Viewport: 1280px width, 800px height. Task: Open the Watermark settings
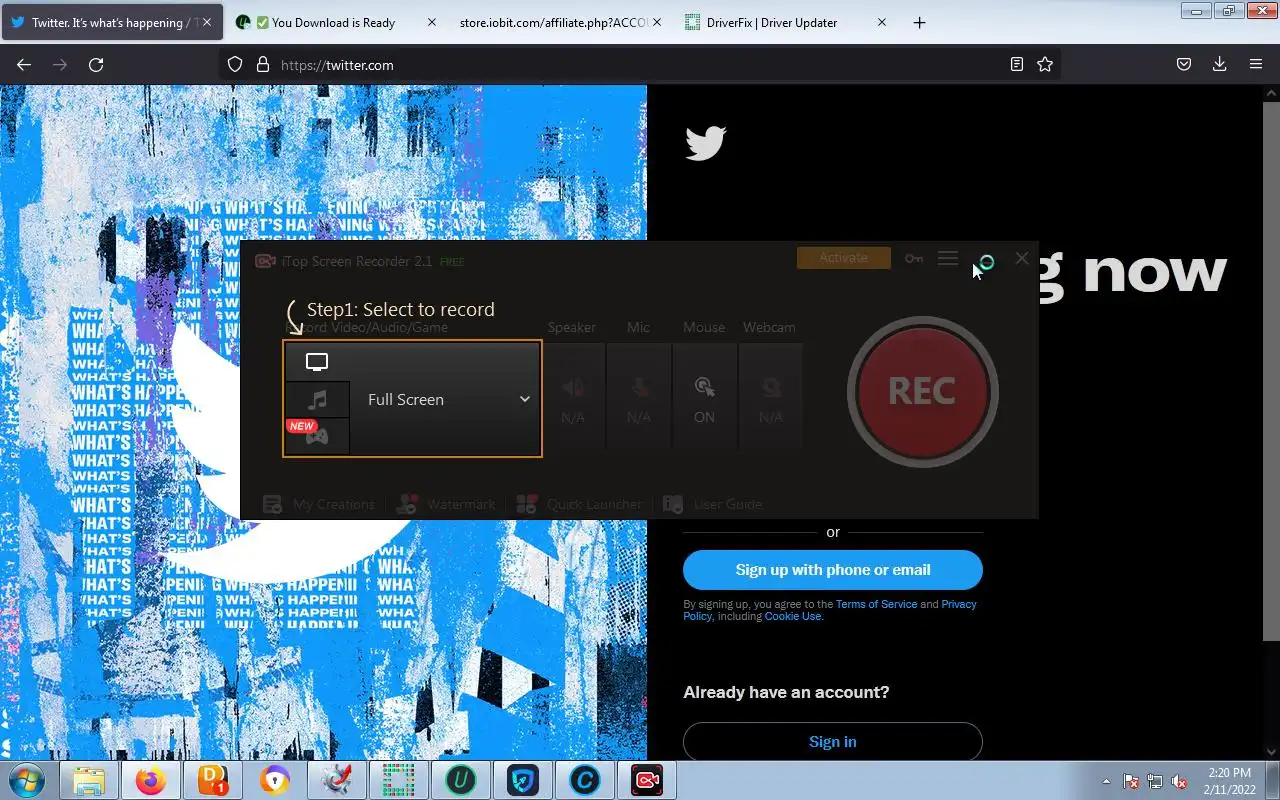pos(446,504)
